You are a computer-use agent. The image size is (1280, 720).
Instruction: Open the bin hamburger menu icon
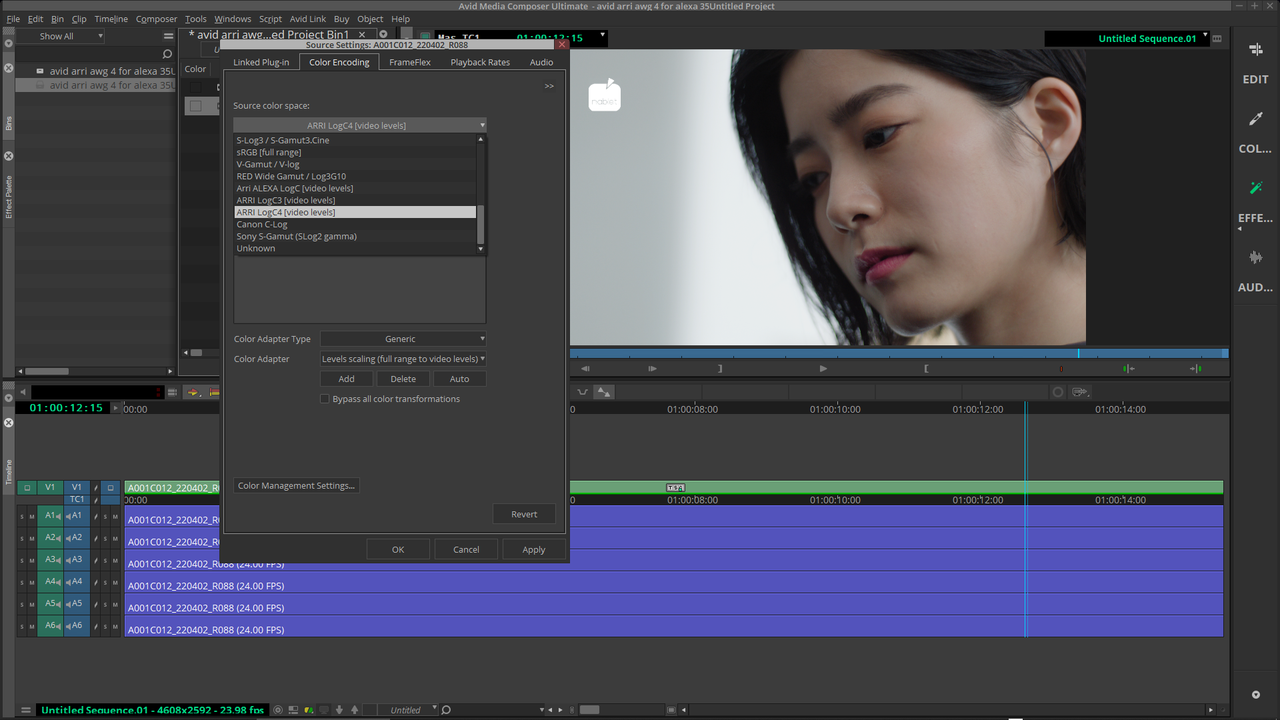click(x=168, y=36)
